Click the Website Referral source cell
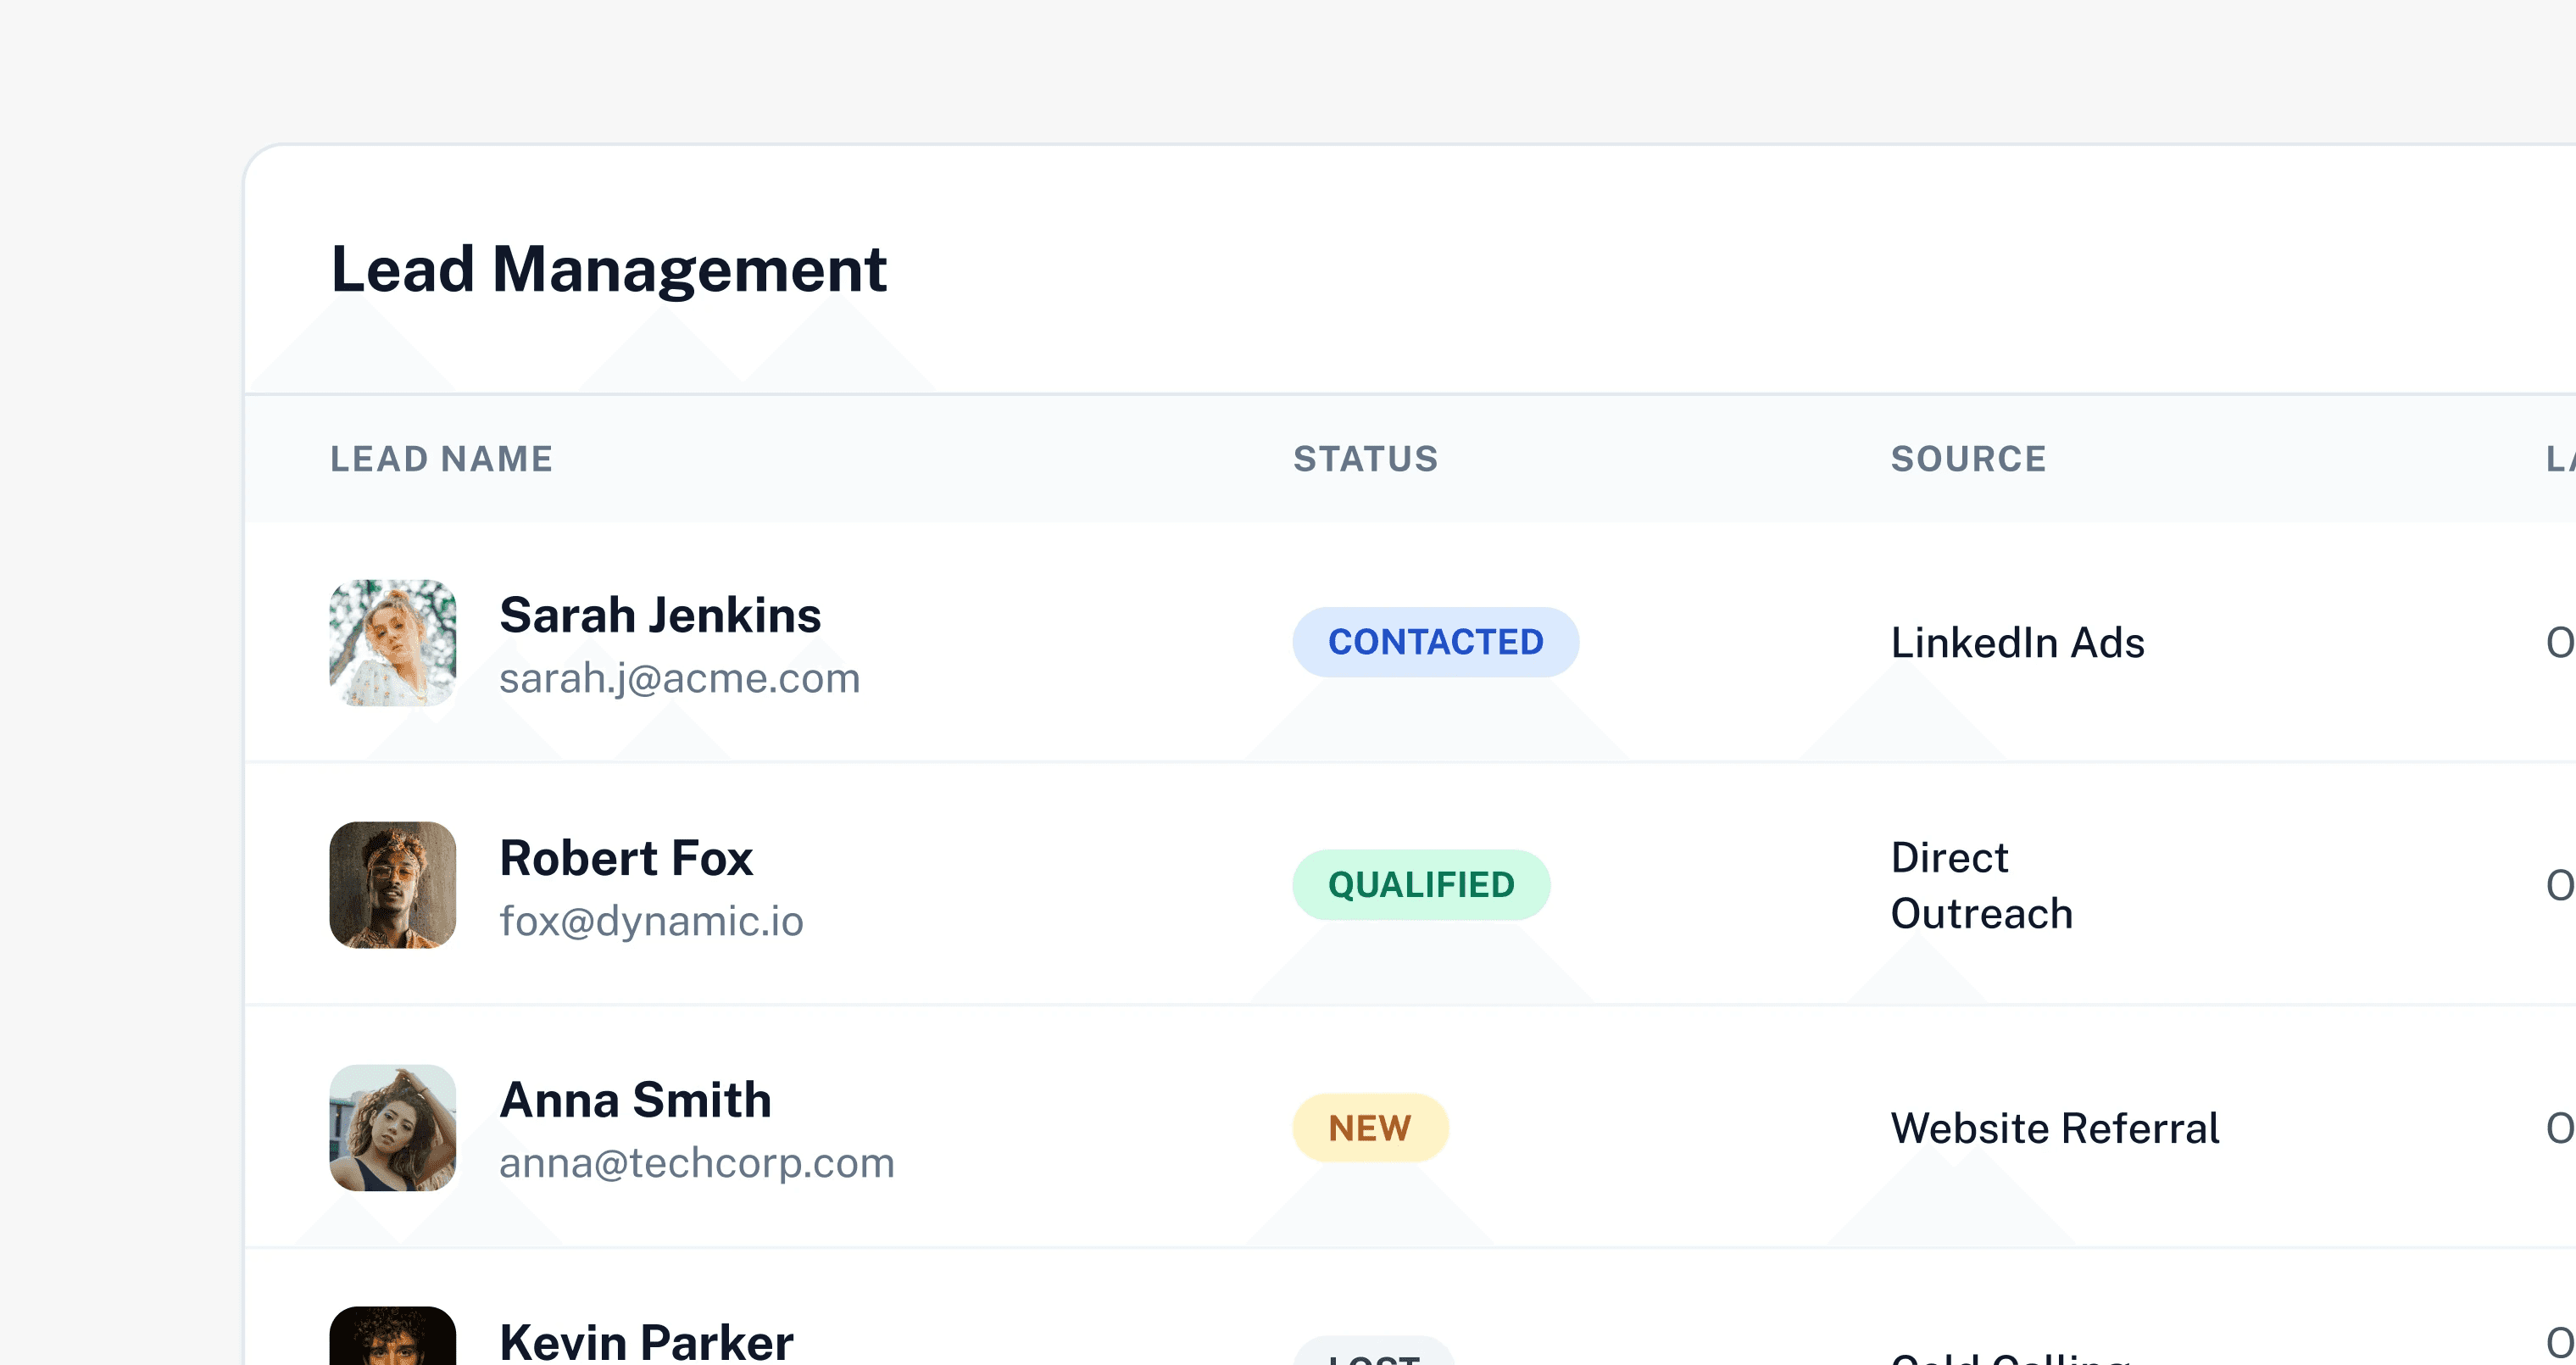 2054,1128
